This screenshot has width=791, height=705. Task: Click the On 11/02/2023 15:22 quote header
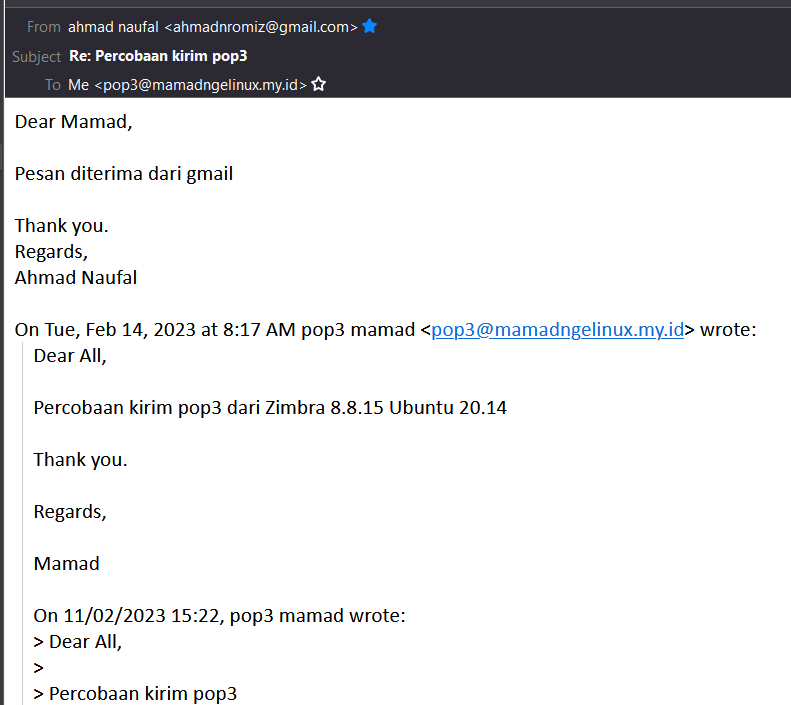[219, 616]
